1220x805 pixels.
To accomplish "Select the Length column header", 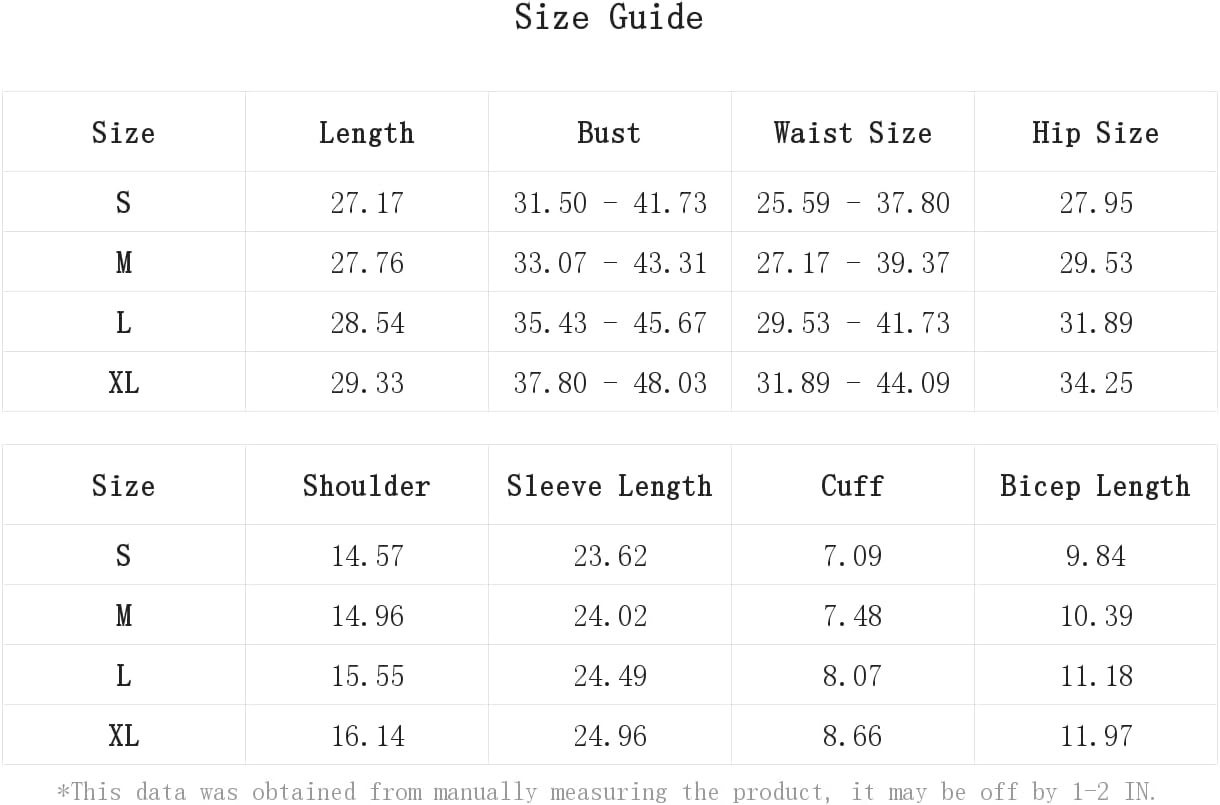I will 366,133.
